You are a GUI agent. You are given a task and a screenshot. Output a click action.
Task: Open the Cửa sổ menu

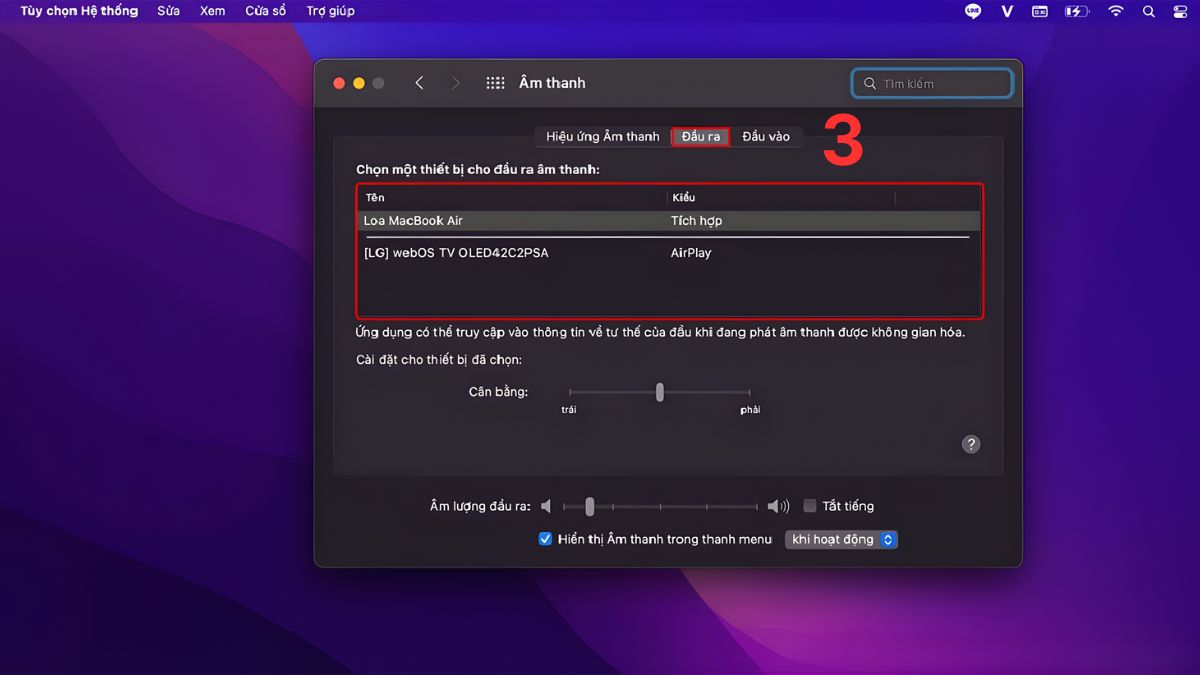coord(266,11)
